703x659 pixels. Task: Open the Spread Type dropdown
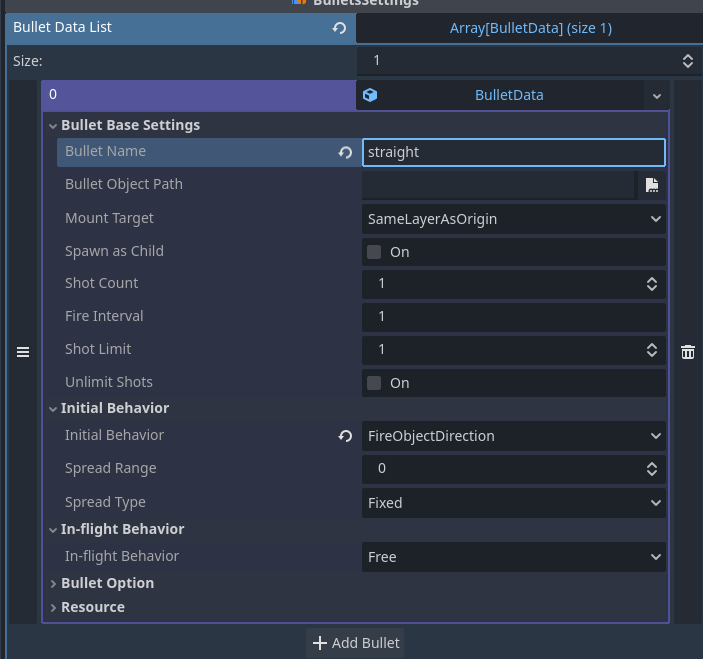[x=514, y=503]
